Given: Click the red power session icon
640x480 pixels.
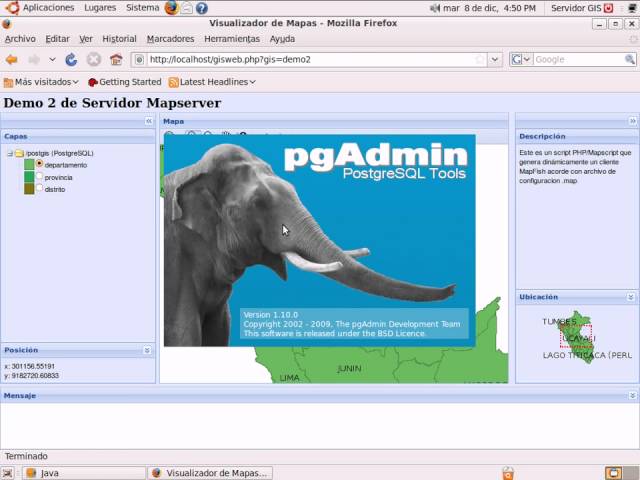Looking at the screenshot, I should pyautogui.click(x=609, y=8).
